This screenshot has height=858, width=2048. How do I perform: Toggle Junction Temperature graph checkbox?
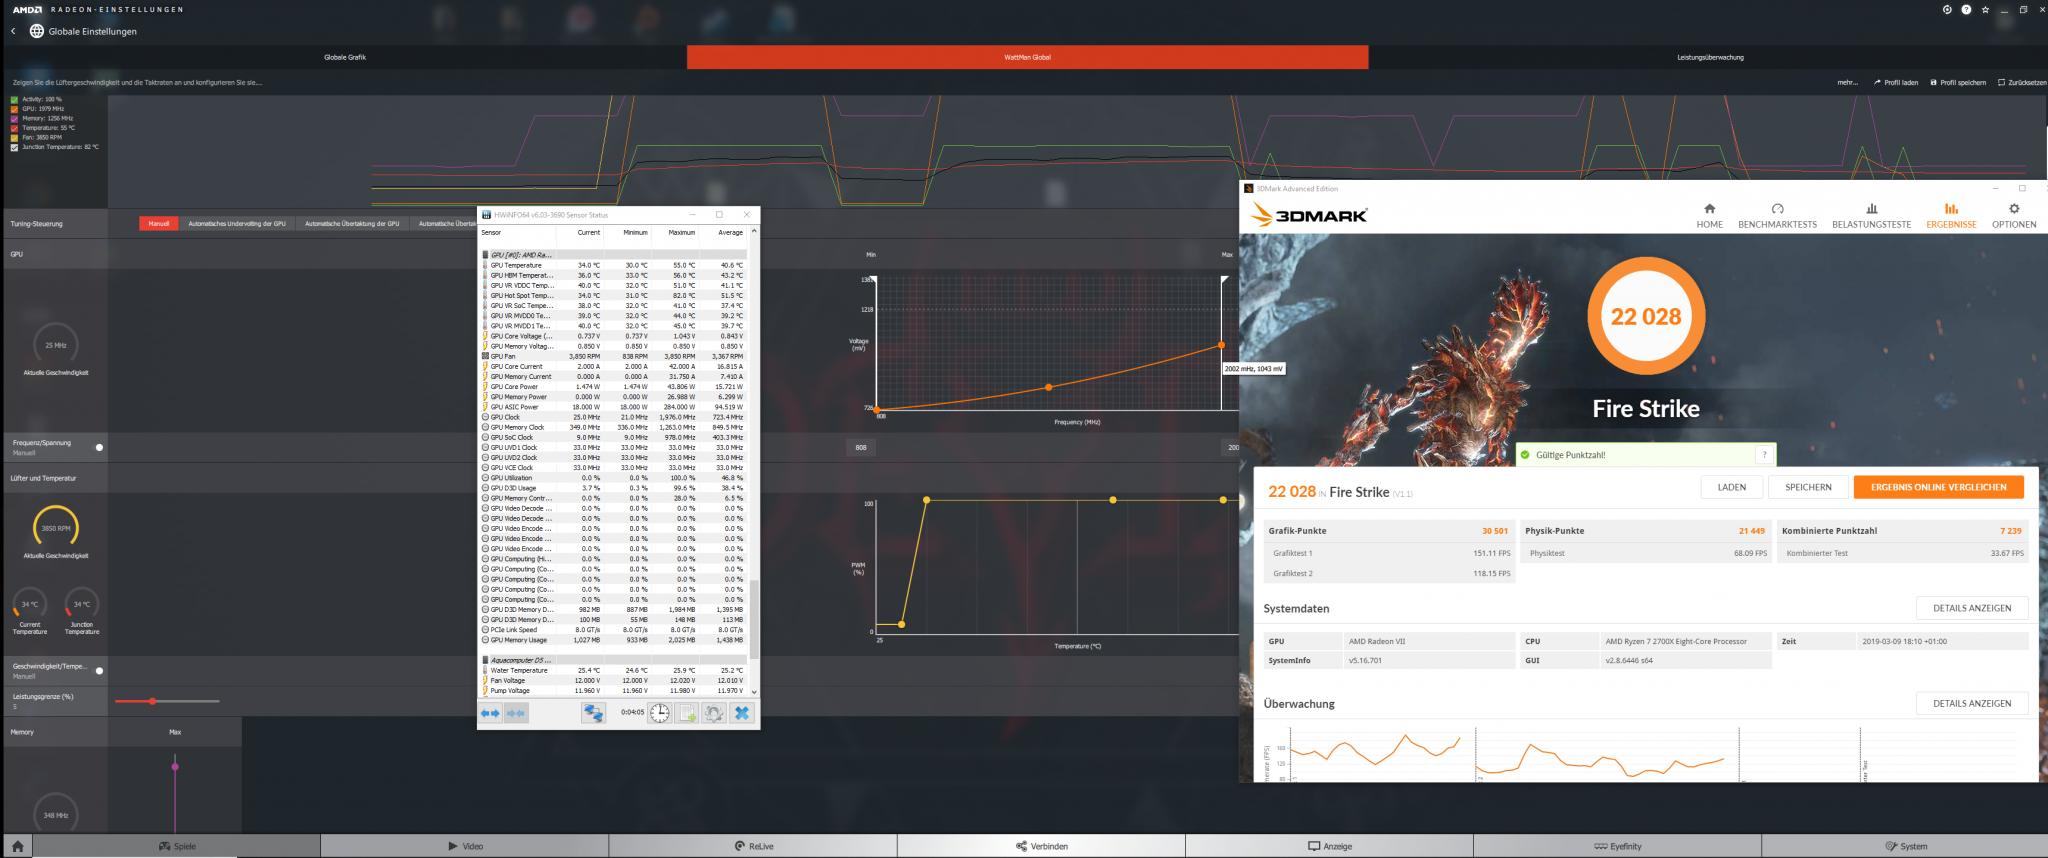point(14,147)
